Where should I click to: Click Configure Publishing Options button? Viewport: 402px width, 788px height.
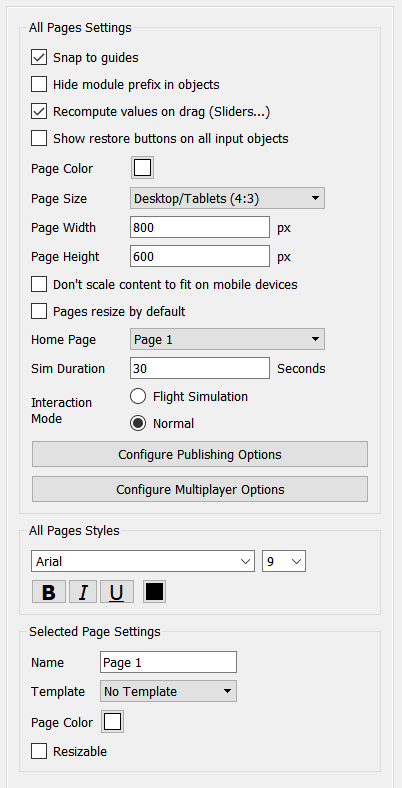tap(200, 454)
